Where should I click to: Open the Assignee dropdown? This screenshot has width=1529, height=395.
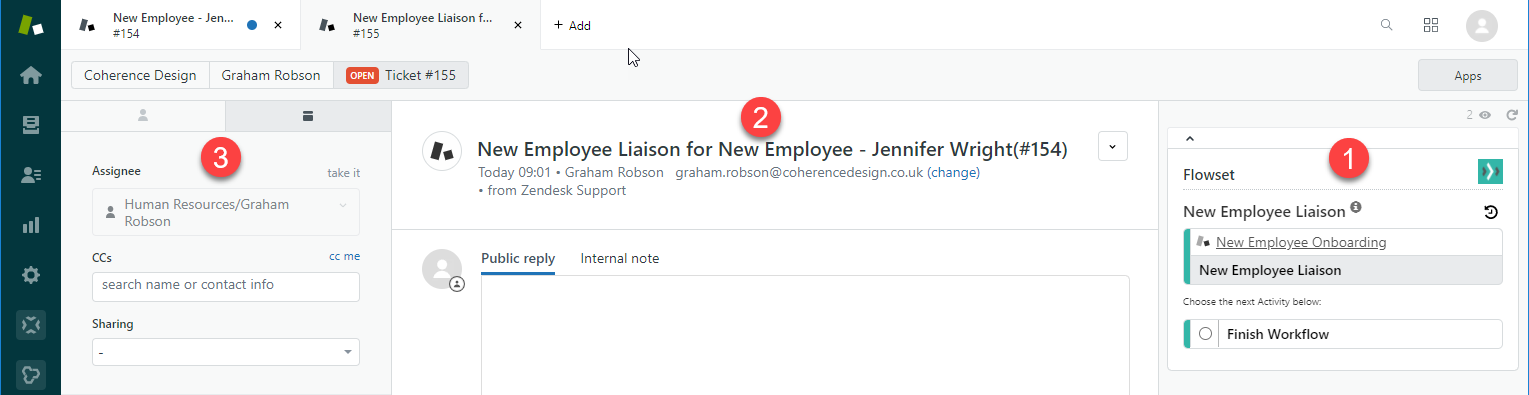(225, 212)
